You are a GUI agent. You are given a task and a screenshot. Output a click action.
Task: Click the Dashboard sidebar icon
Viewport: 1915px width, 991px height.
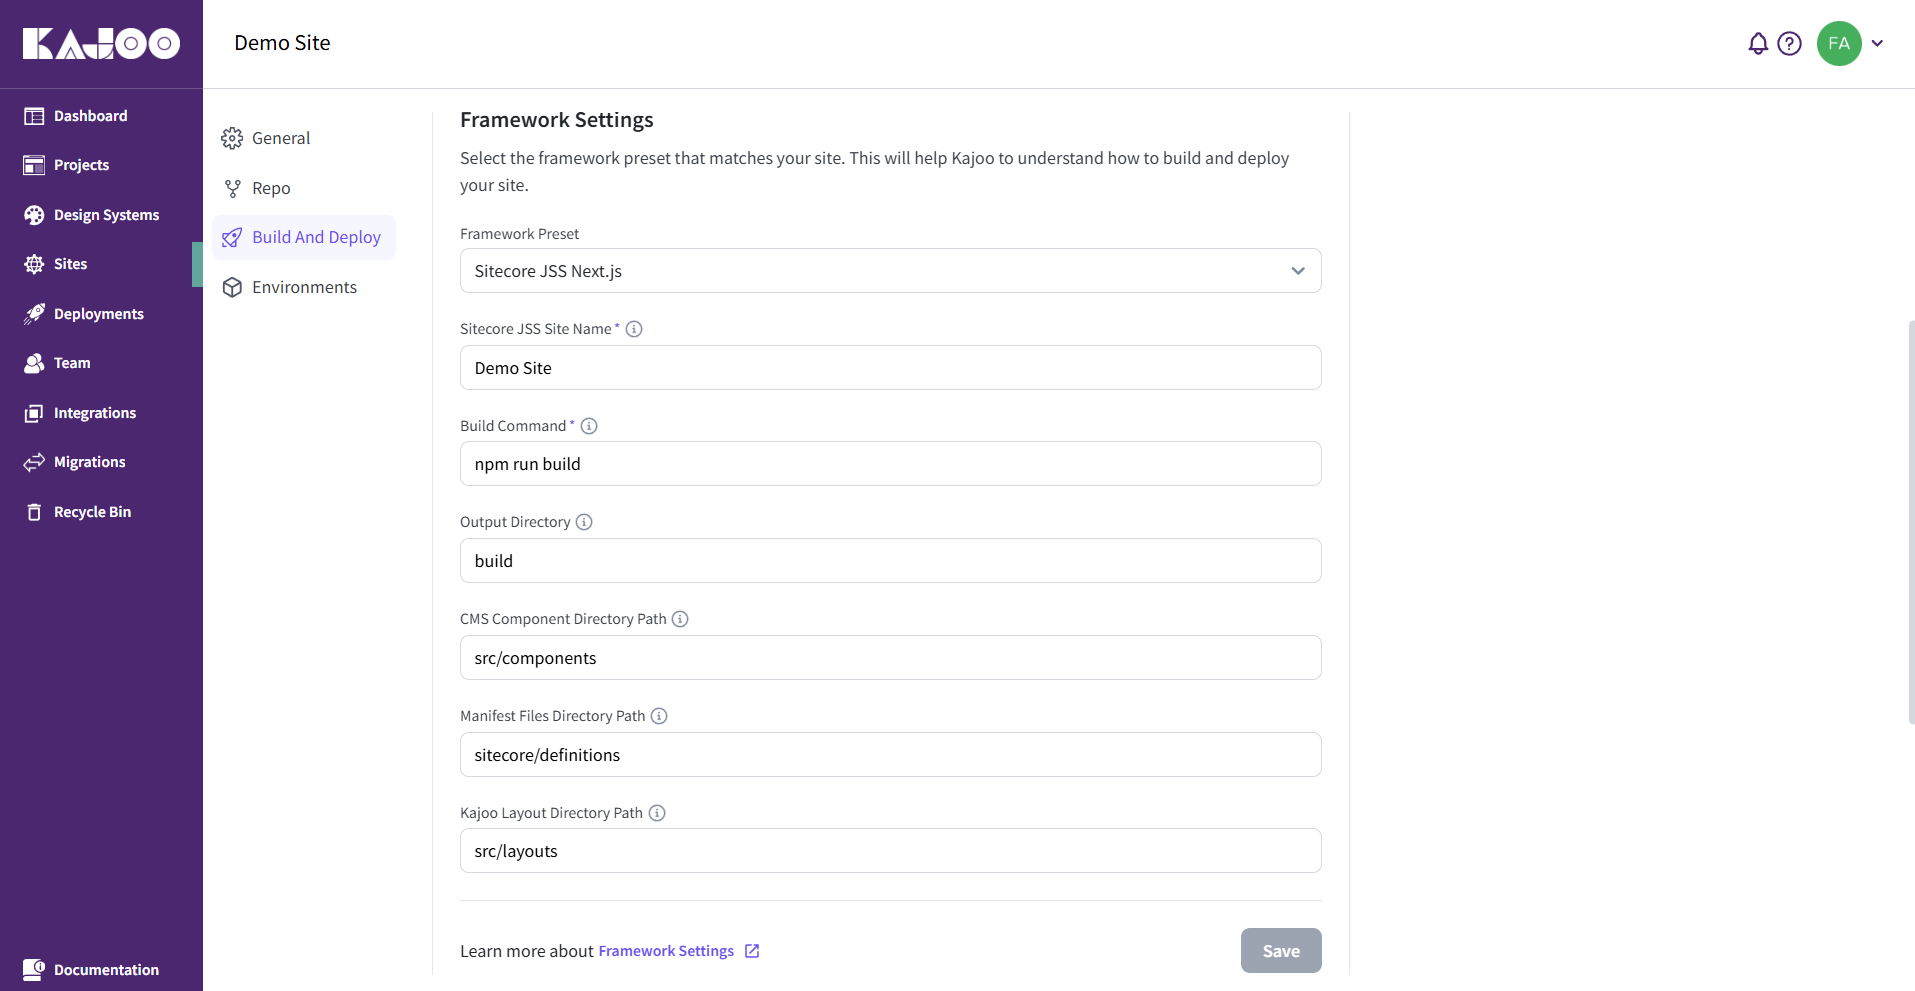(x=34, y=116)
